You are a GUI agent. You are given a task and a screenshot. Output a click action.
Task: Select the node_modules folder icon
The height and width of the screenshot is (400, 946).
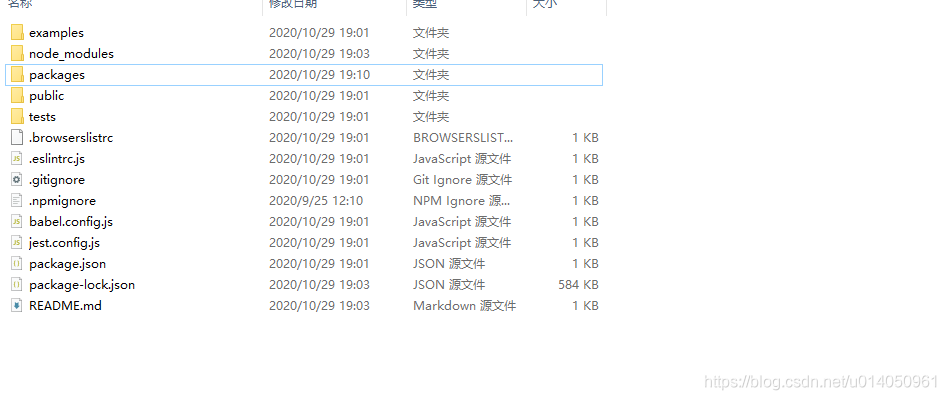click(x=17, y=54)
